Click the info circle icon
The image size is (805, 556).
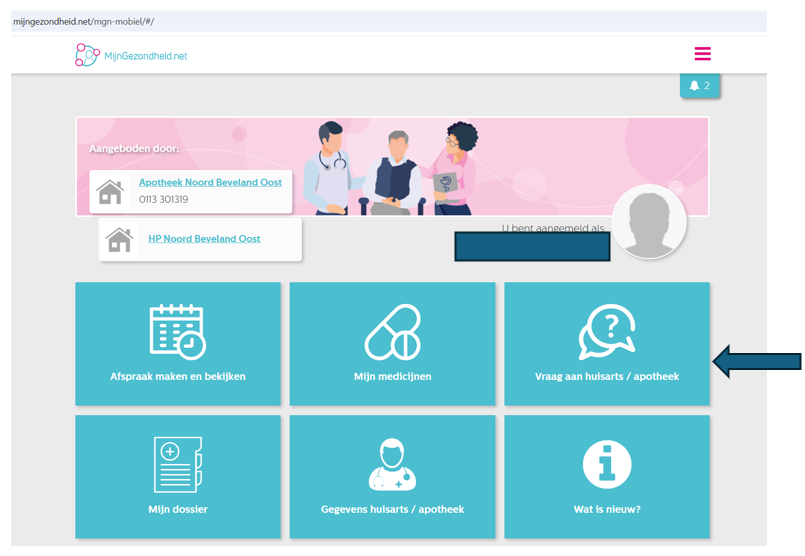pos(606,464)
